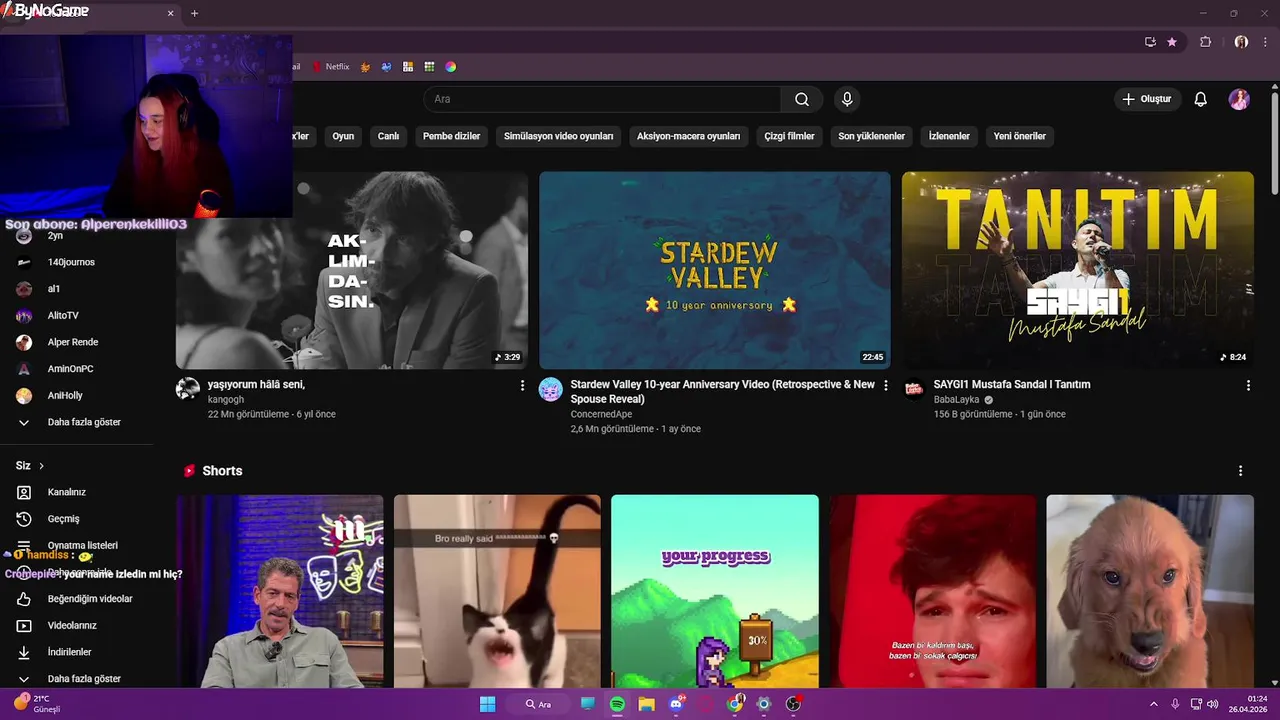Select Simülasyon video oyunları chip

tap(558, 136)
